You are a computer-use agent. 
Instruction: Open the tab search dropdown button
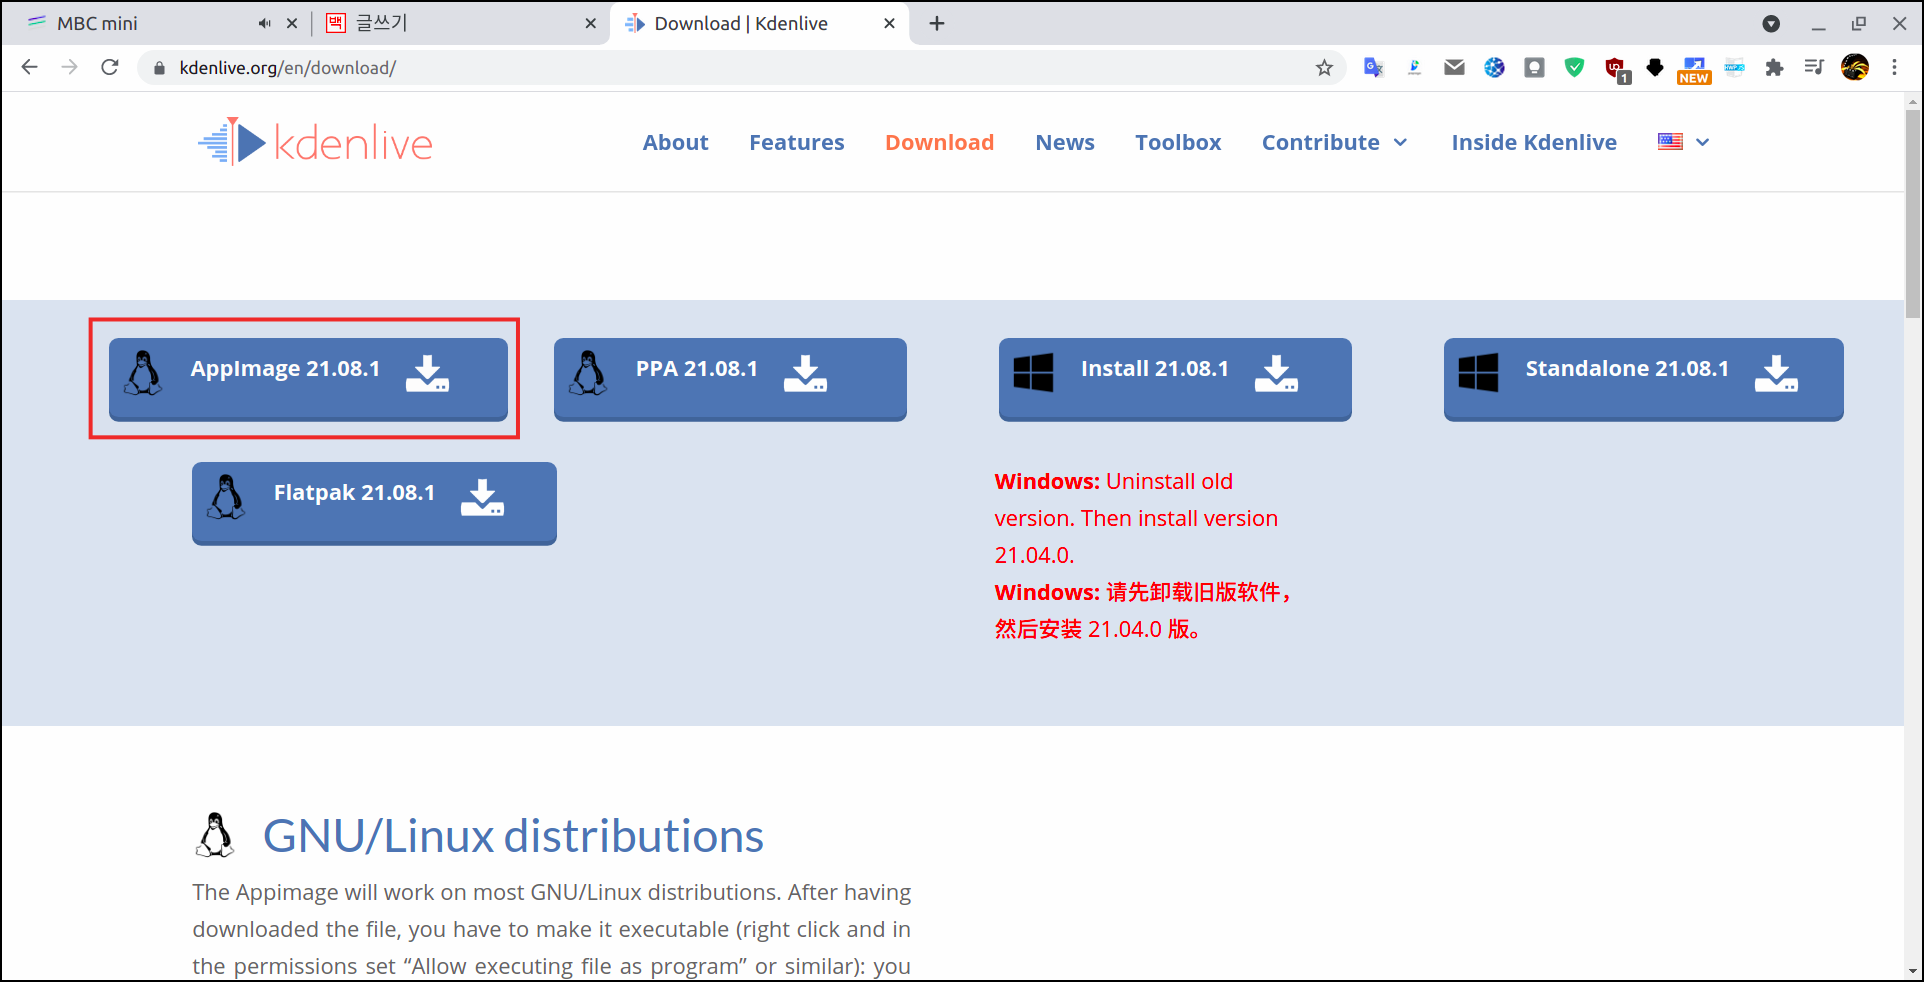(x=1771, y=23)
